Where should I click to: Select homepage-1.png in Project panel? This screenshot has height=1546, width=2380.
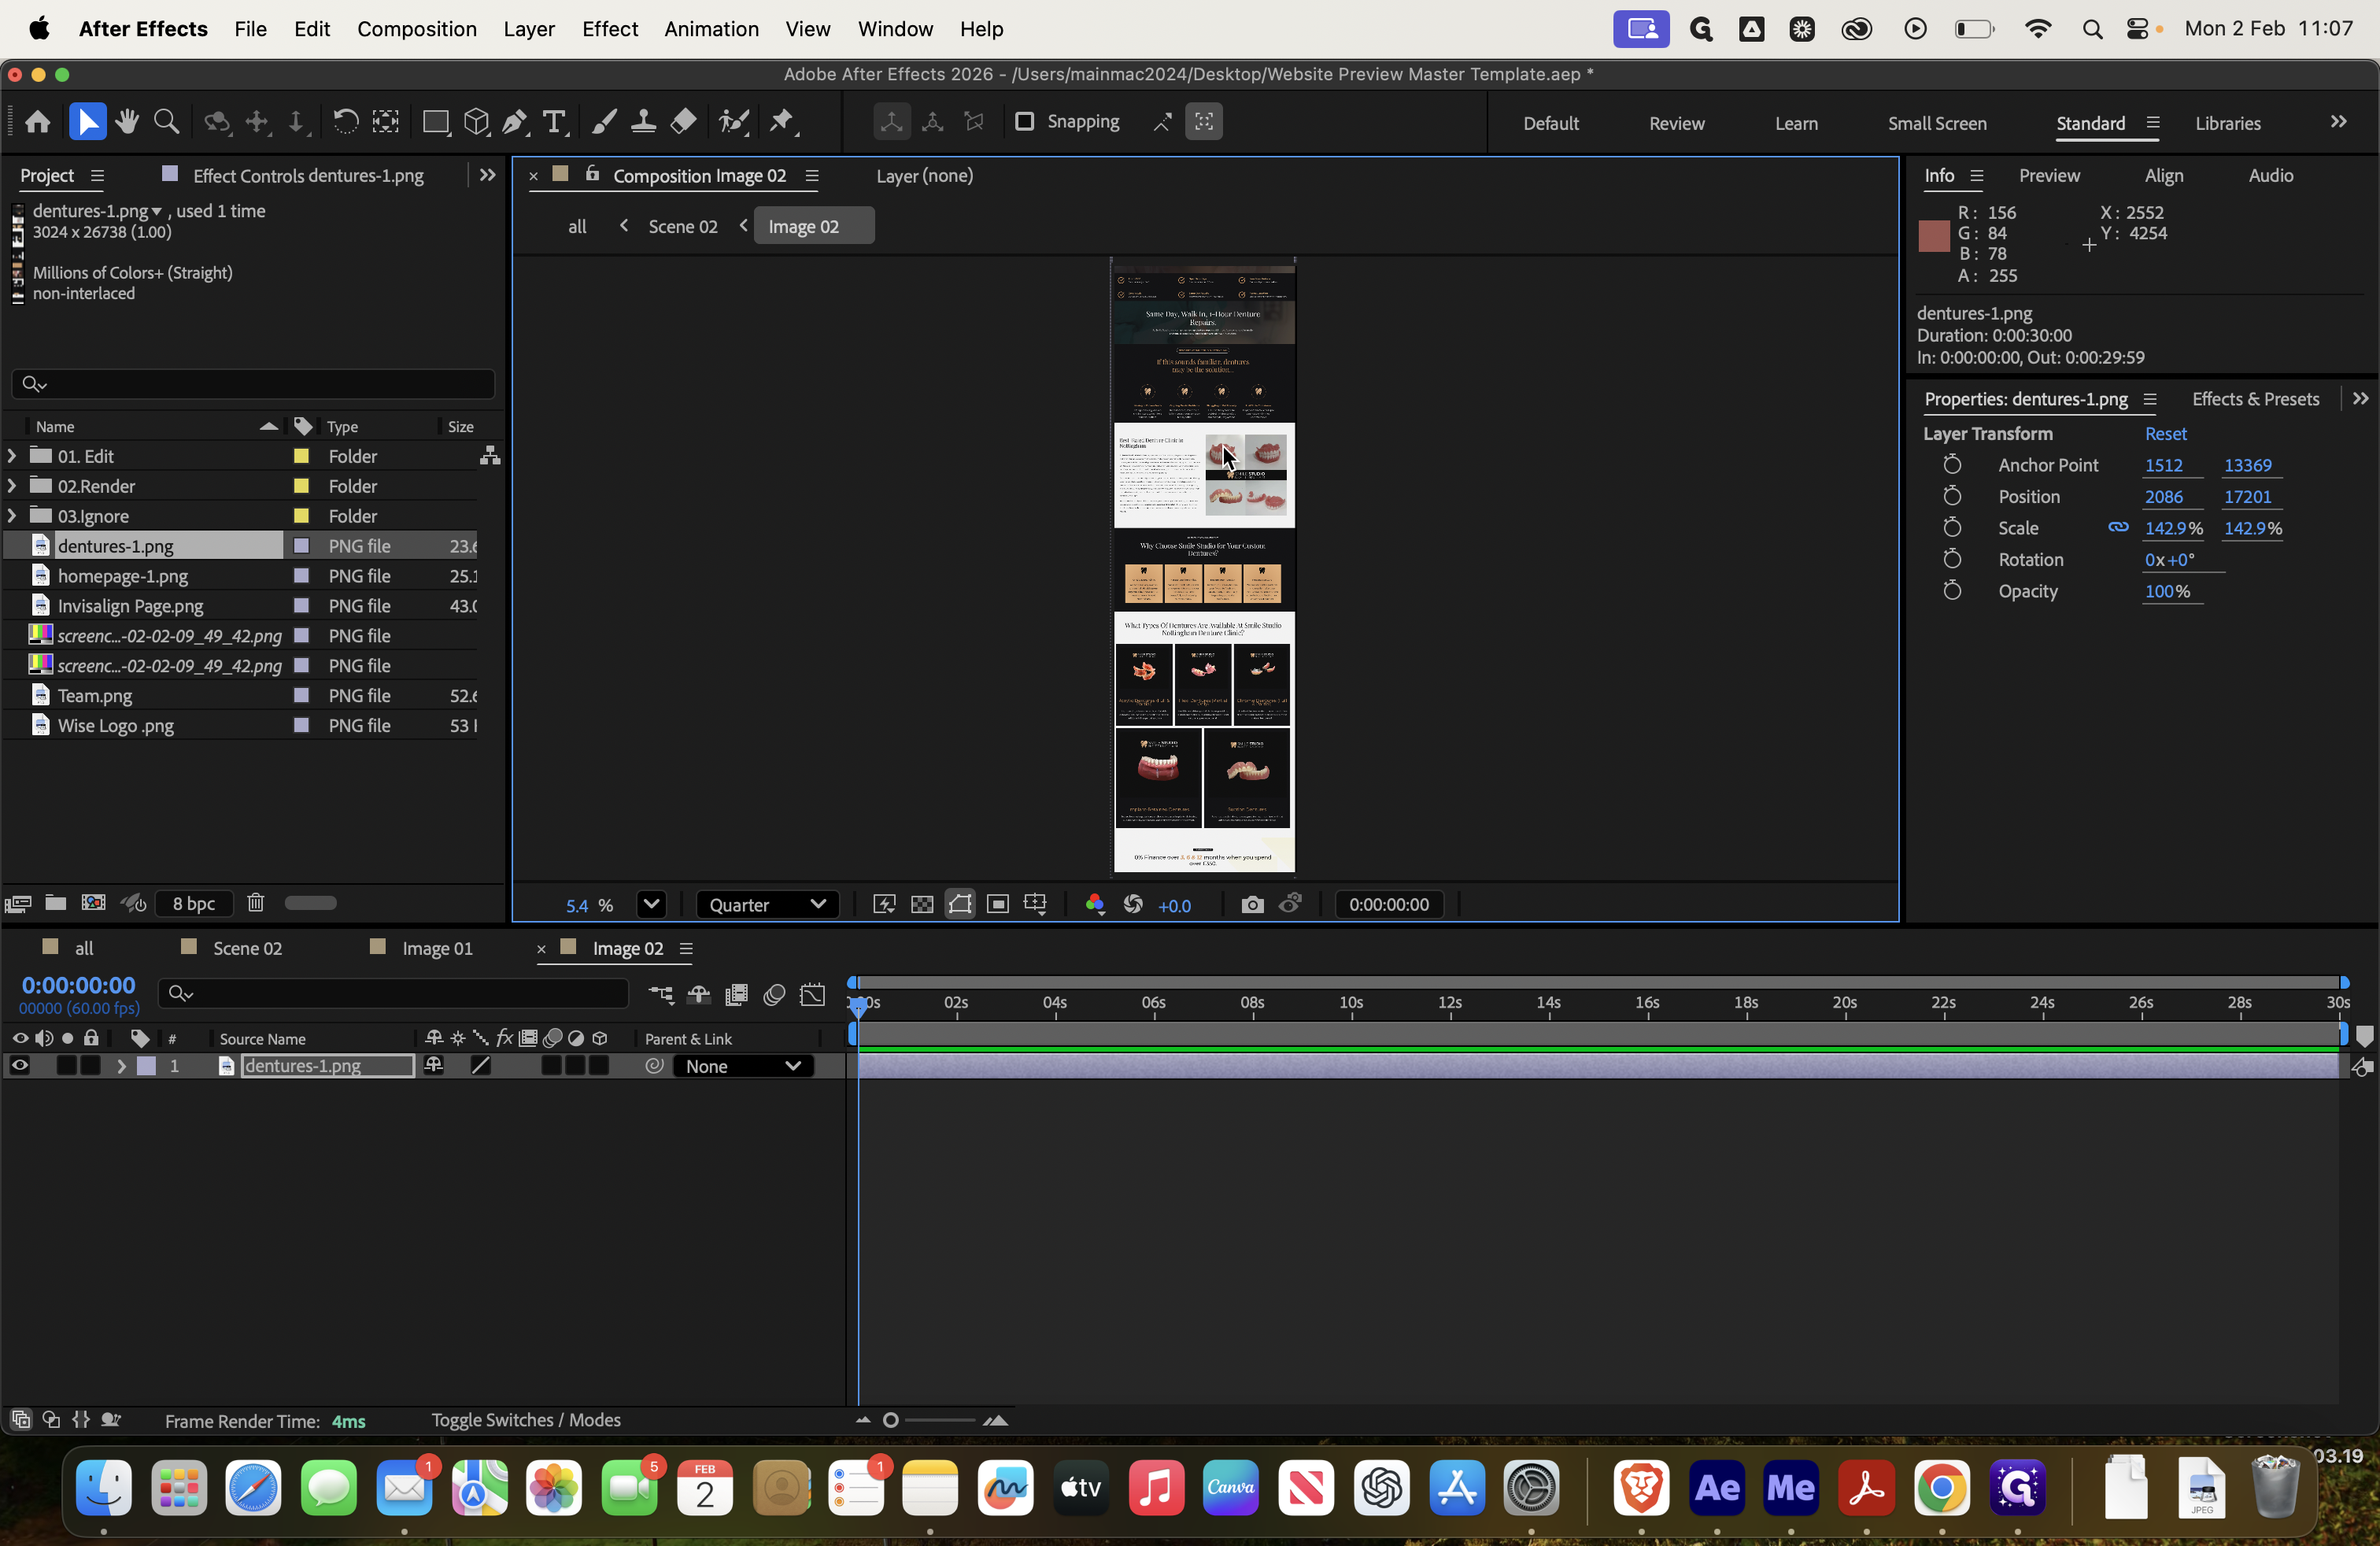[x=123, y=576]
